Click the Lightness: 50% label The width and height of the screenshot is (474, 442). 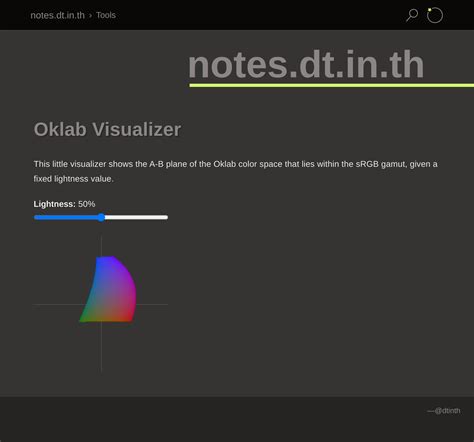64,204
